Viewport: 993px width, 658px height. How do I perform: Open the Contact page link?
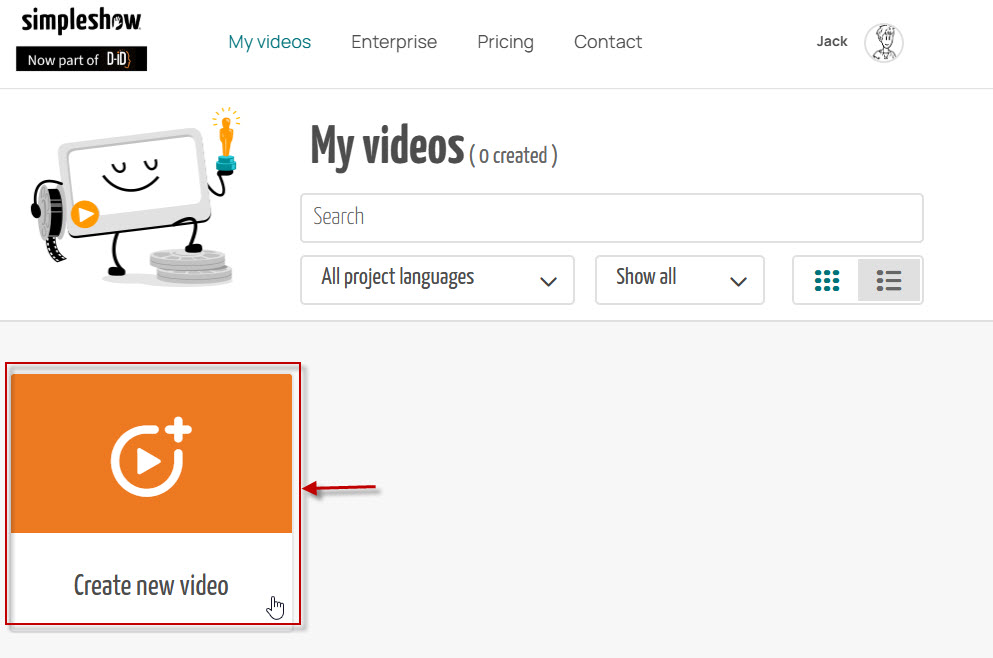pyautogui.click(x=608, y=42)
